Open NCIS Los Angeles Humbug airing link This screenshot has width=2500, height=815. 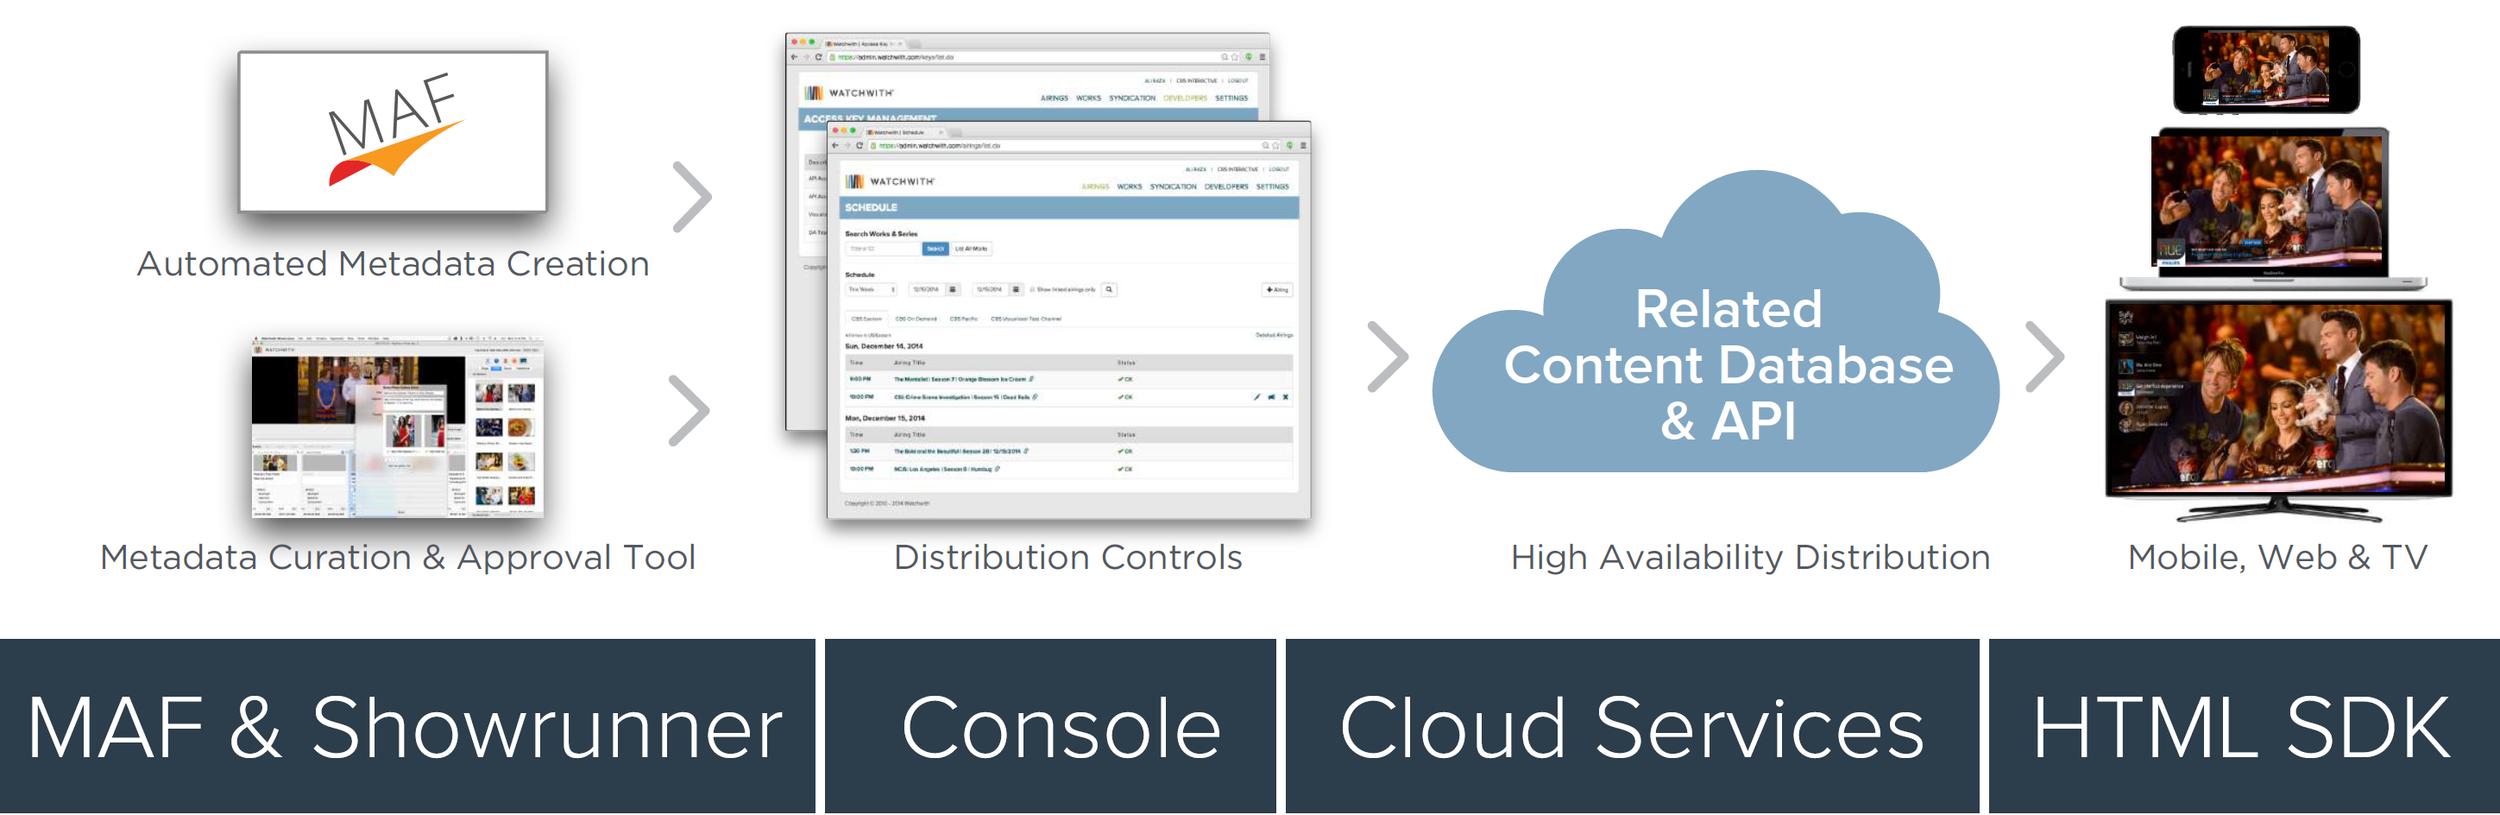[x=942, y=469]
